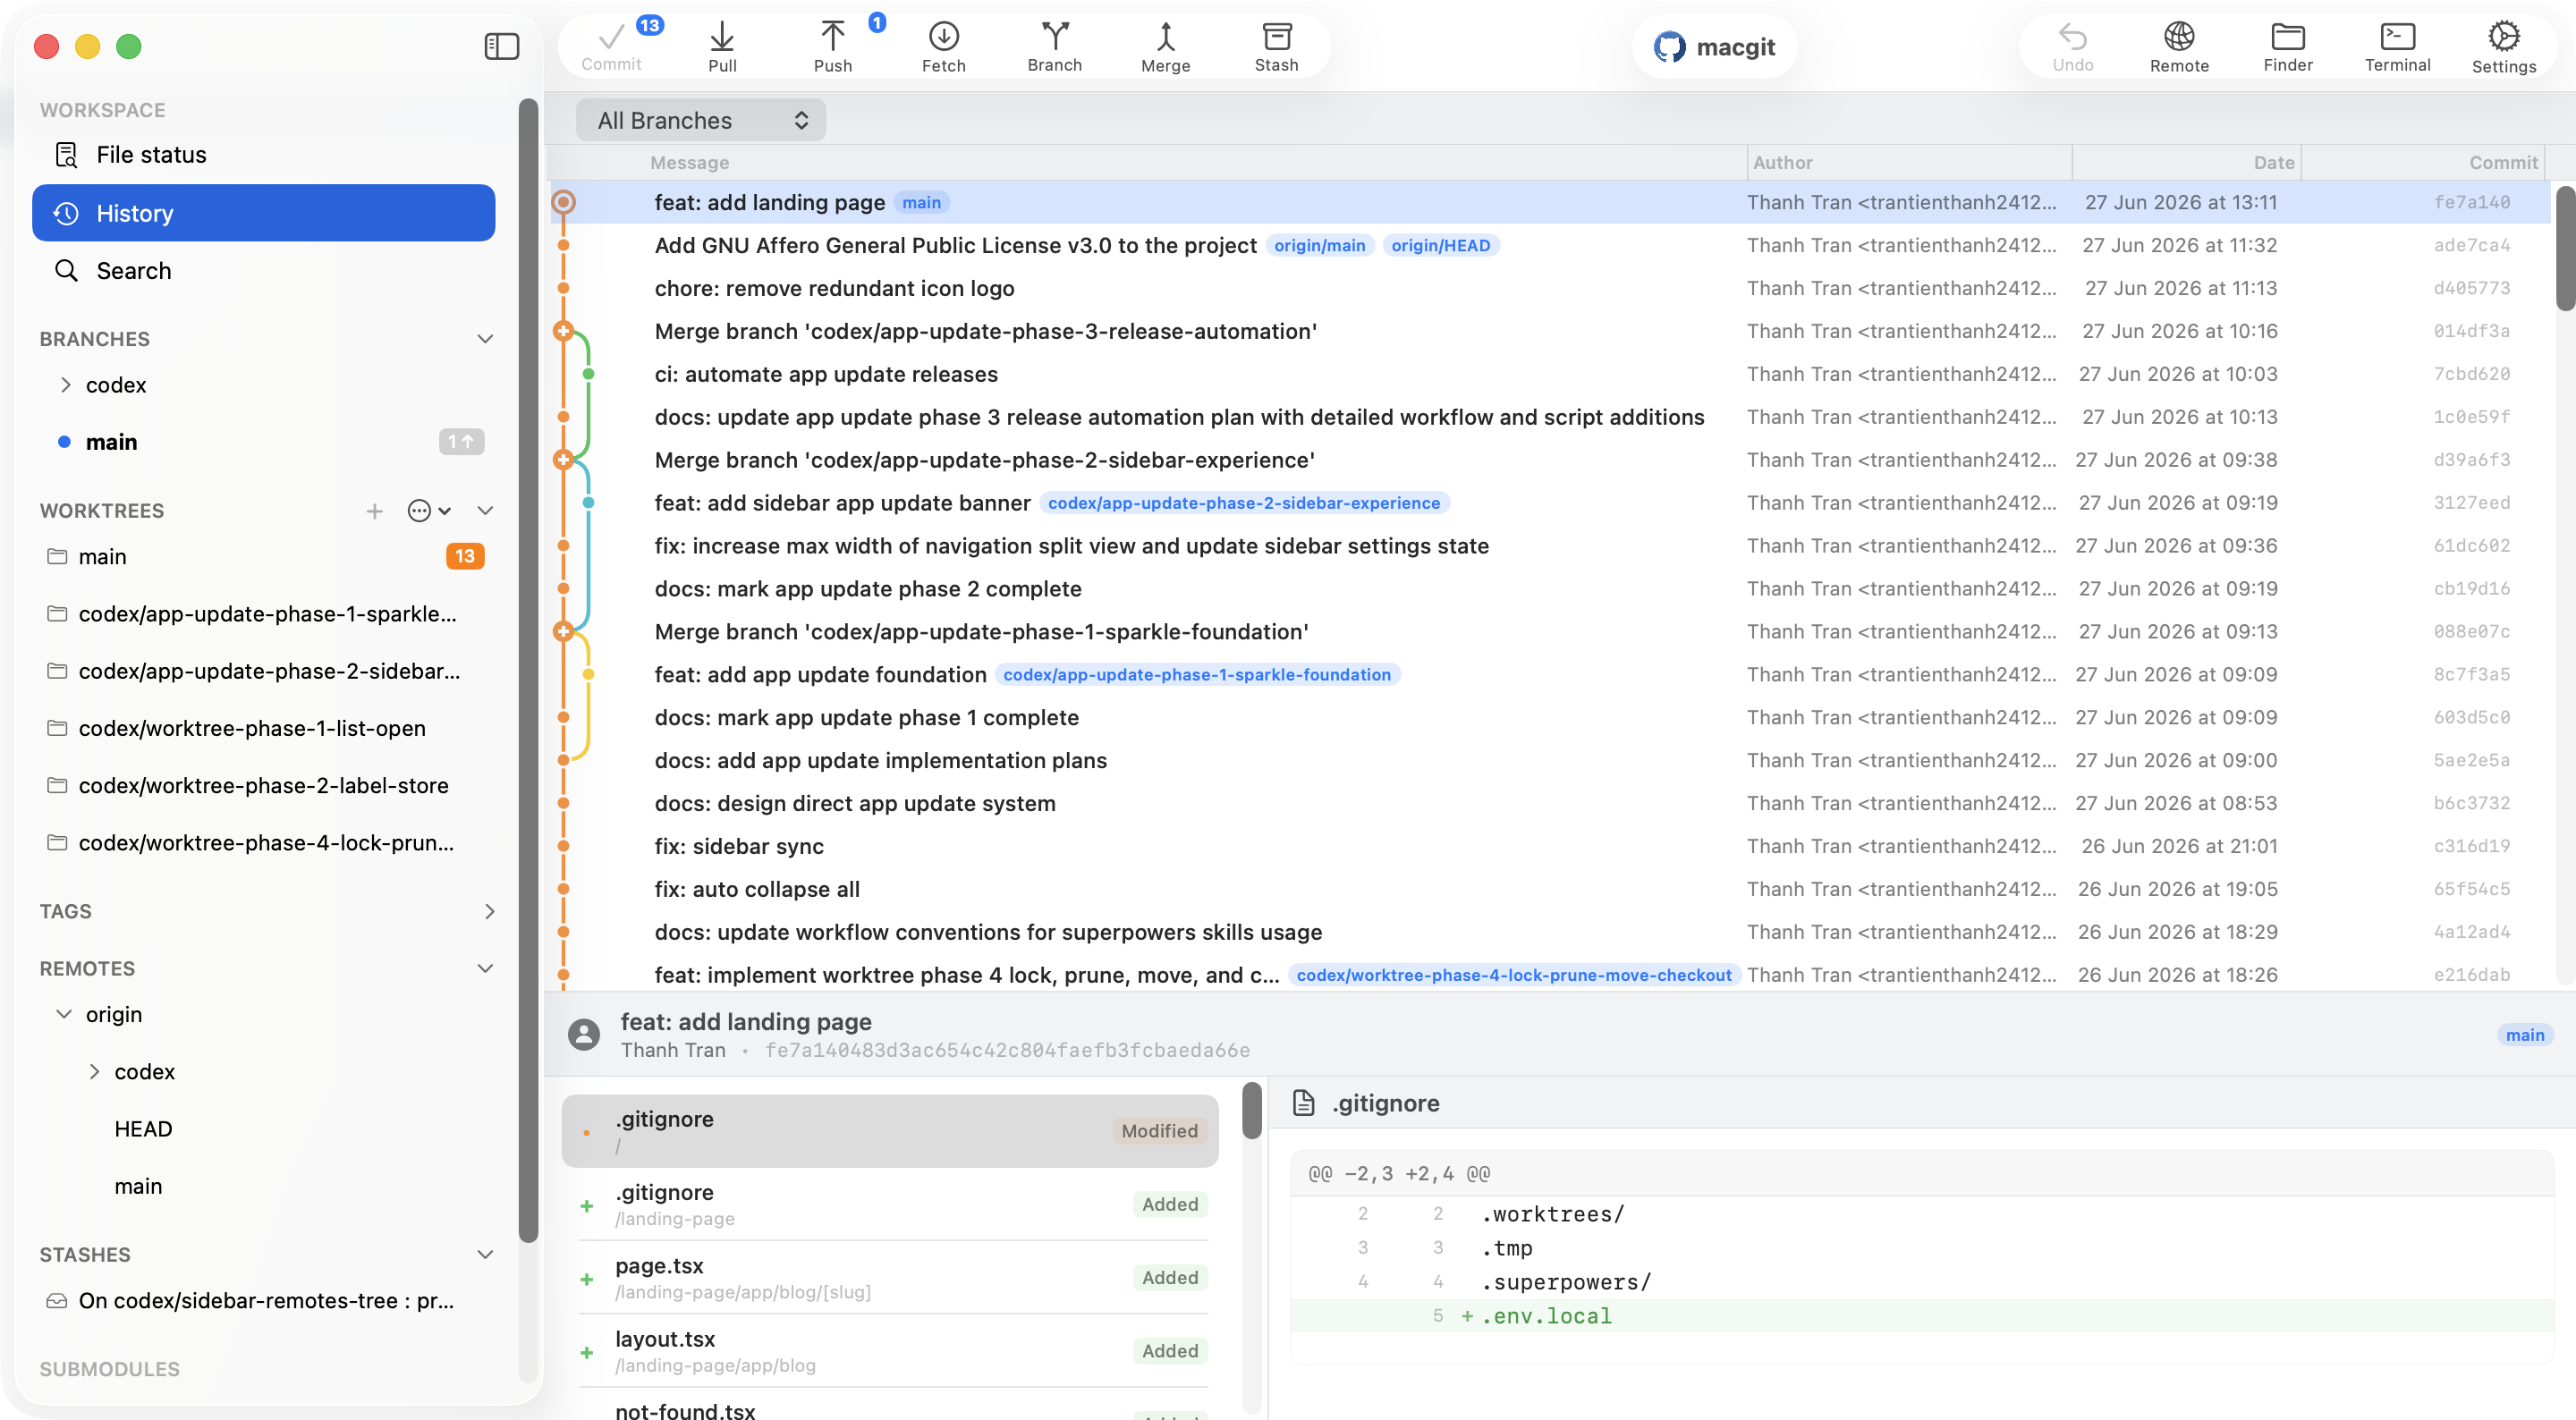The height and width of the screenshot is (1420, 2576).
Task: Collapse the origin remote tree
Action: (x=64, y=1014)
